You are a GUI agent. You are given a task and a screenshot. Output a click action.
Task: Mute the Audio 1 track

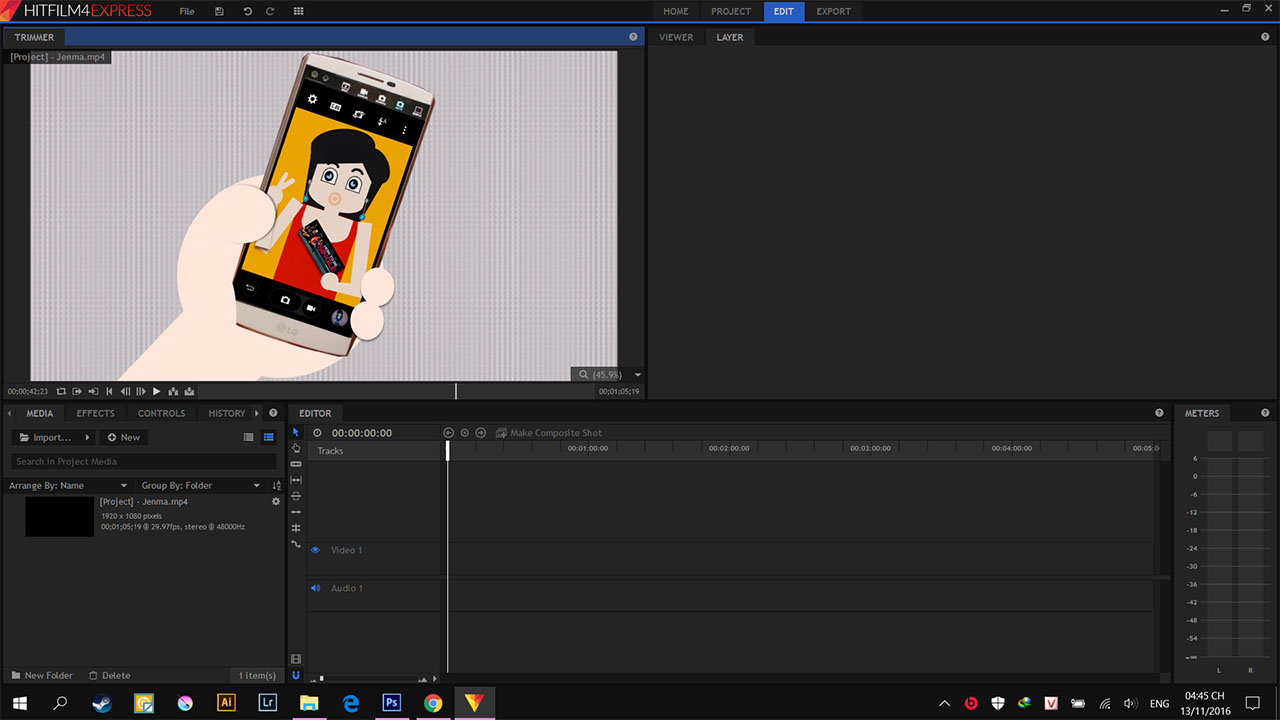(315, 588)
